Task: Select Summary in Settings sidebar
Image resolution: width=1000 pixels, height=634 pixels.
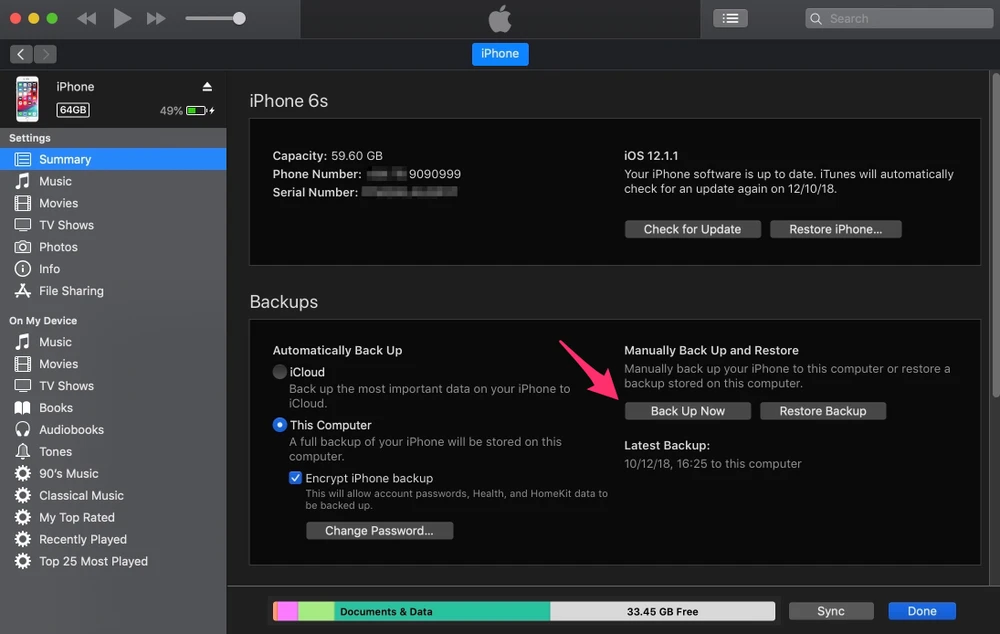Action: (65, 159)
